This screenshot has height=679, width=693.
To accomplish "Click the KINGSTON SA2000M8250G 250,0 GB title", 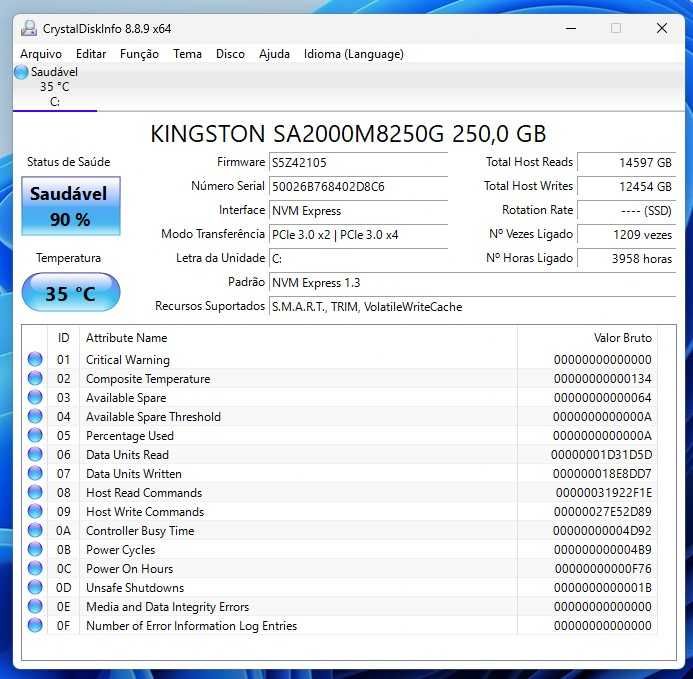I will click(348, 134).
